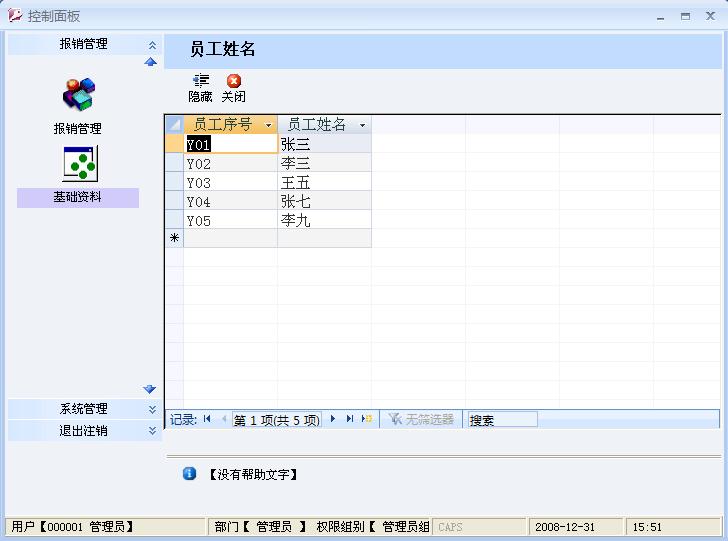
Task: Open the 员工序号 column dropdown arrow
Action: (268, 125)
